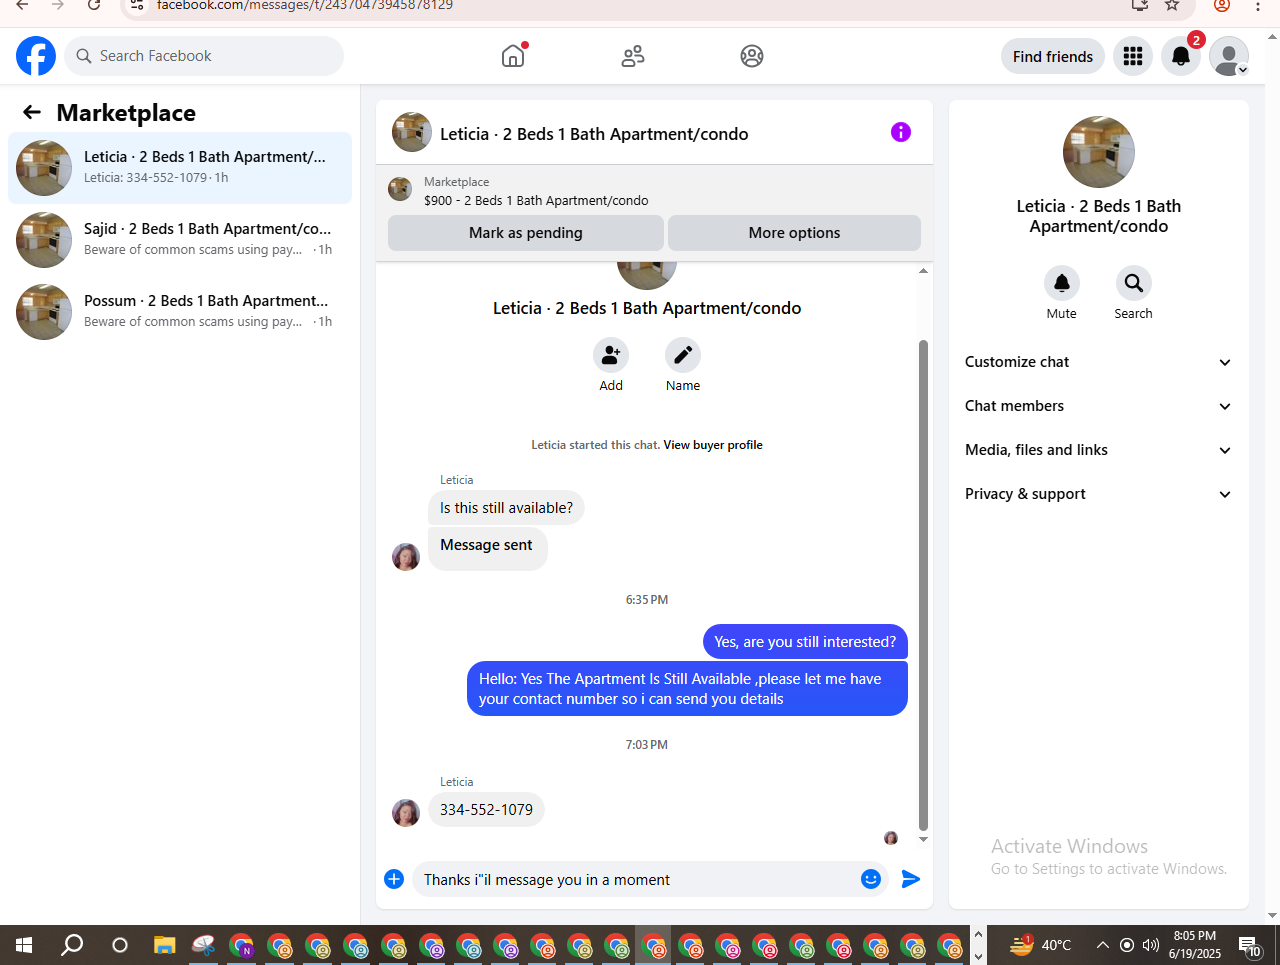Click the 'Hello: Yes The Apartment' message bubble
Image resolution: width=1280 pixels, height=965 pixels.
pos(687,688)
